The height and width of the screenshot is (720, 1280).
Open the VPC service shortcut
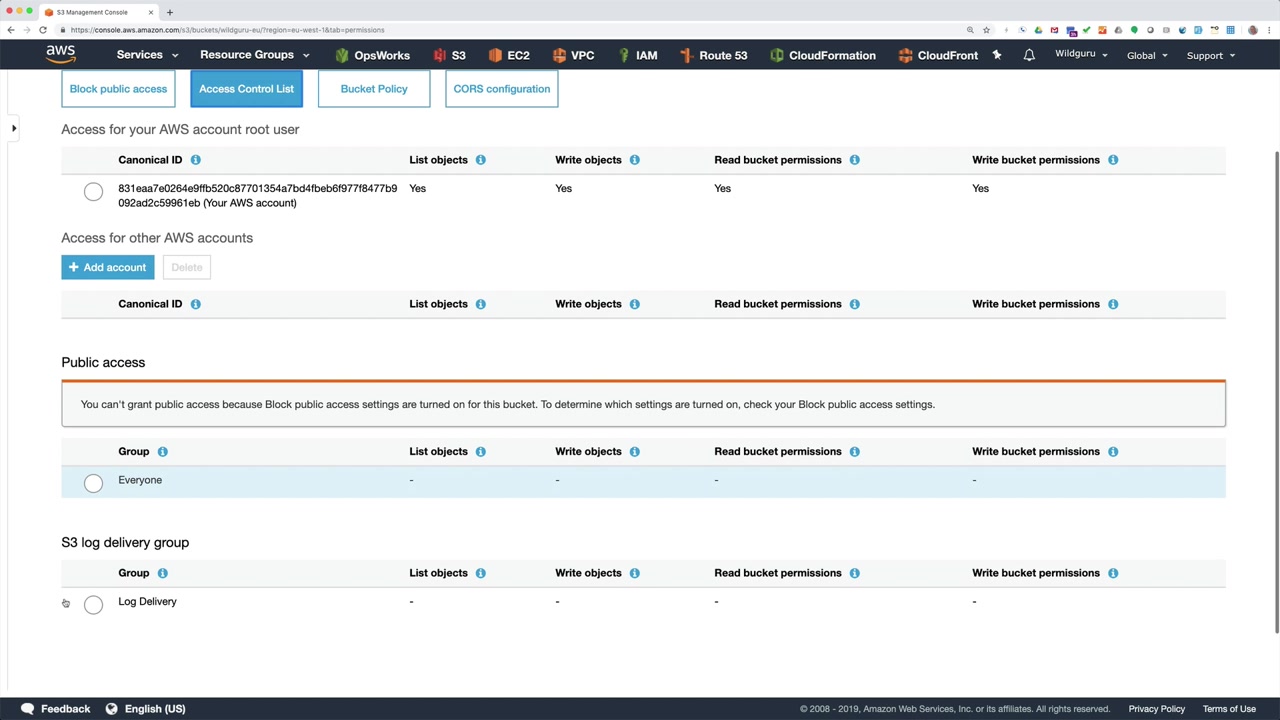(573, 55)
